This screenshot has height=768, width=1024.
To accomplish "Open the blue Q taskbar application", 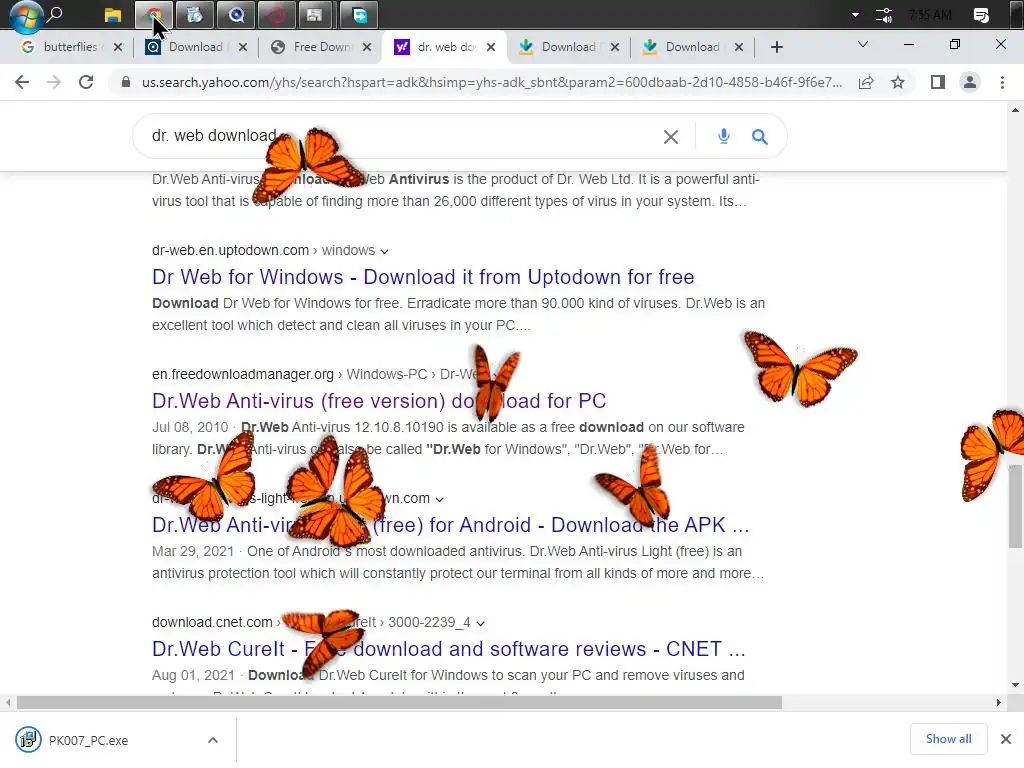I will [236, 14].
